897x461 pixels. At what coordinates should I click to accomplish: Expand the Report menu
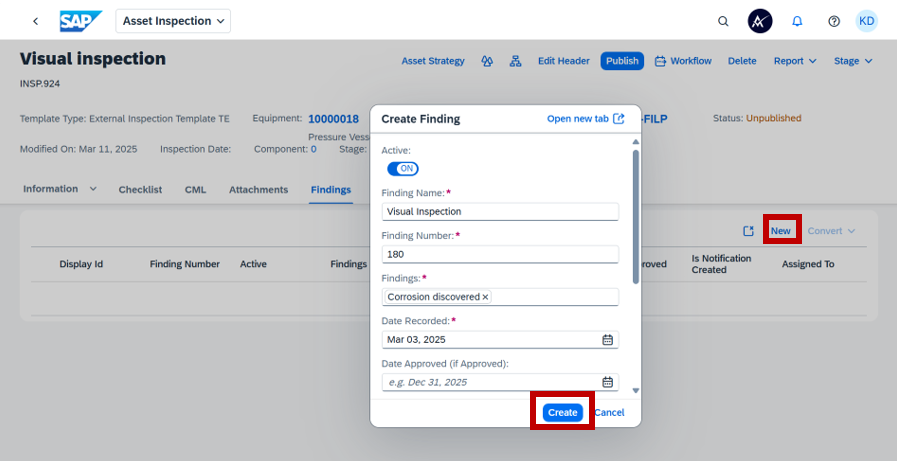(795, 61)
